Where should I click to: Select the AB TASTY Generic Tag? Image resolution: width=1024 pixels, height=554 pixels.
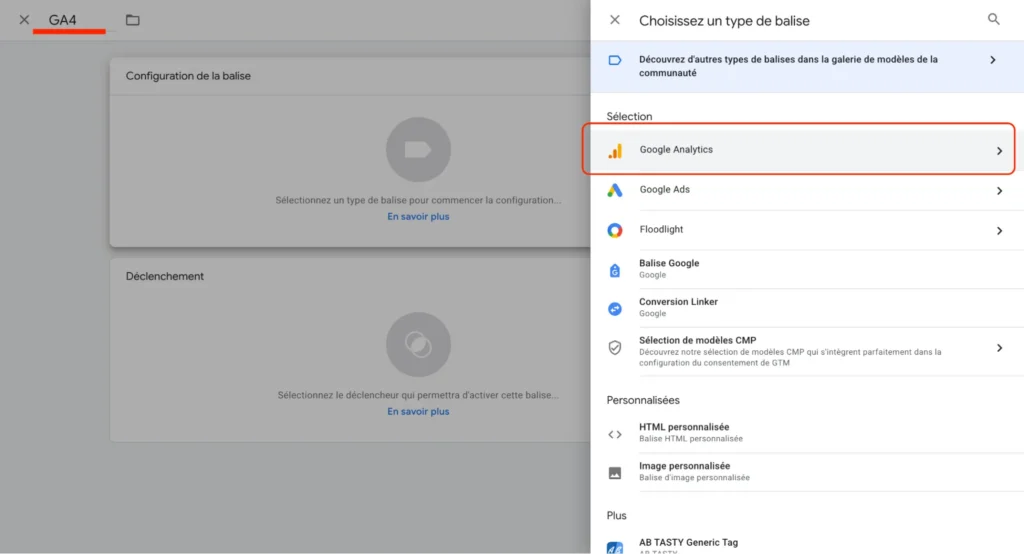point(807,544)
